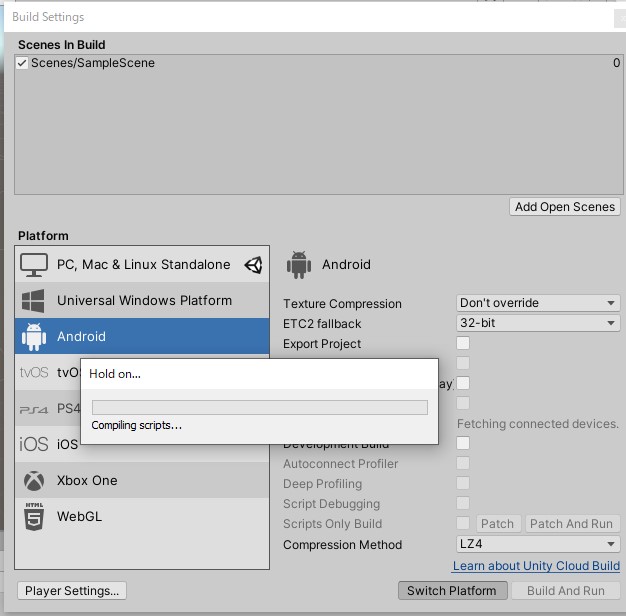The width and height of the screenshot is (626, 616).
Task: Open the Compression Method LZ4 dropdown
Action: pyautogui.click(x=538, y=544)
